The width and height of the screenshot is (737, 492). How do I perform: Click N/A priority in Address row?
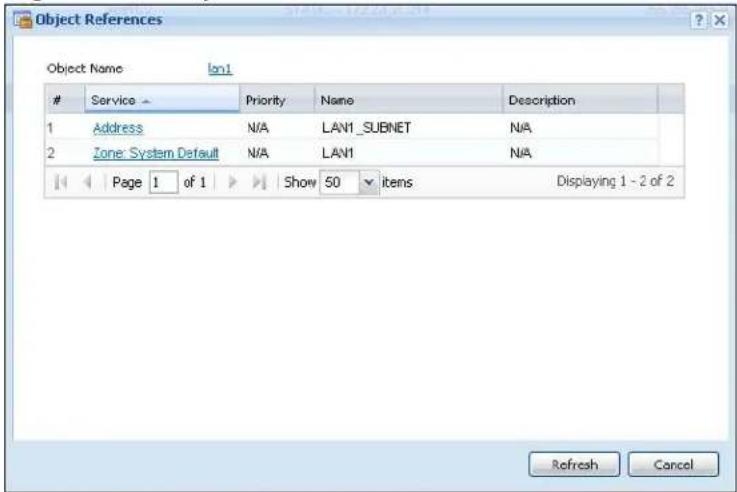[x=258, y=128]
